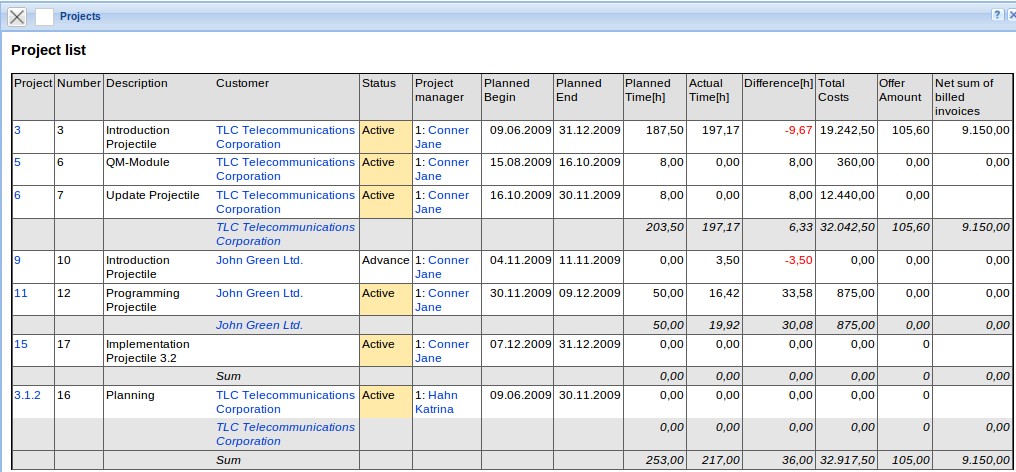The width and height of the screenshot is (1016, 472).
Task: Open help with the question mark icon
Action: [x=997, y=15]
